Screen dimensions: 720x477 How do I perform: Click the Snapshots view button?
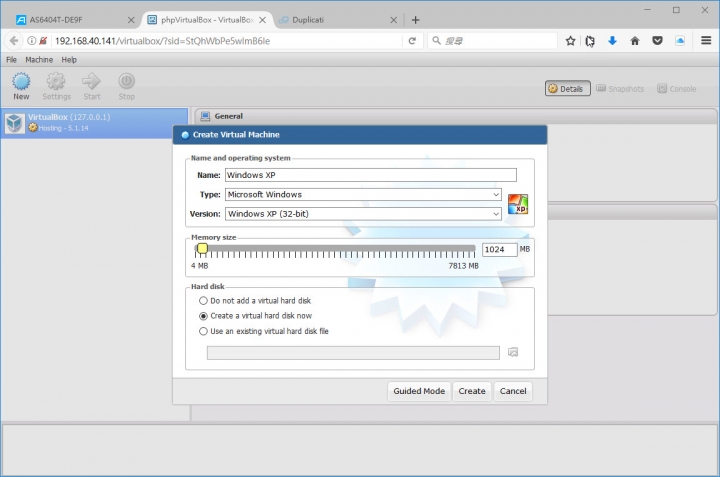coord(620,89)
